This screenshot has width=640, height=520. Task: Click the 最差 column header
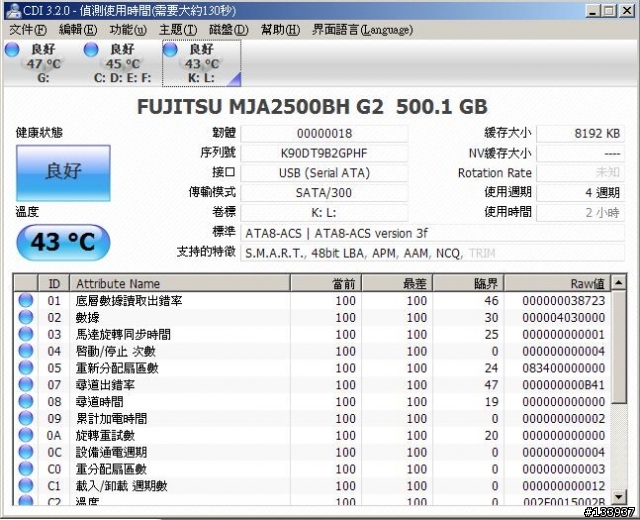tap(397, 283)
